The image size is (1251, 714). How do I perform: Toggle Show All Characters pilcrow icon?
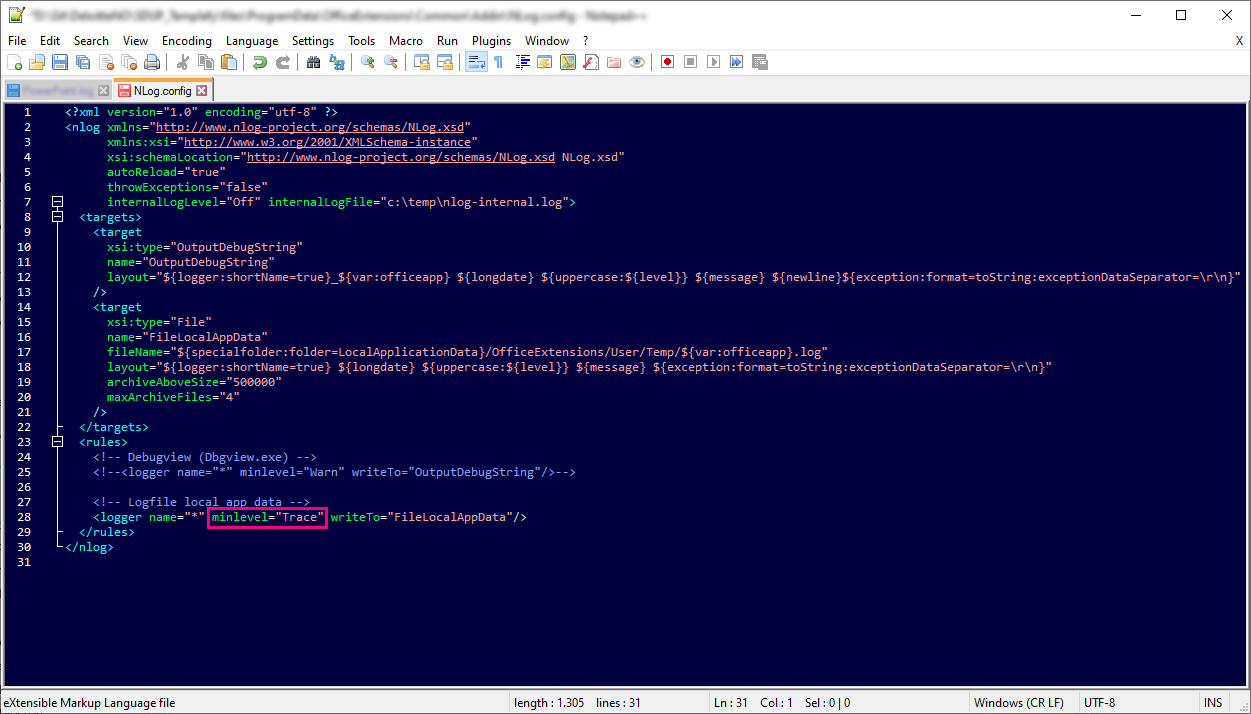pos(499,62)
